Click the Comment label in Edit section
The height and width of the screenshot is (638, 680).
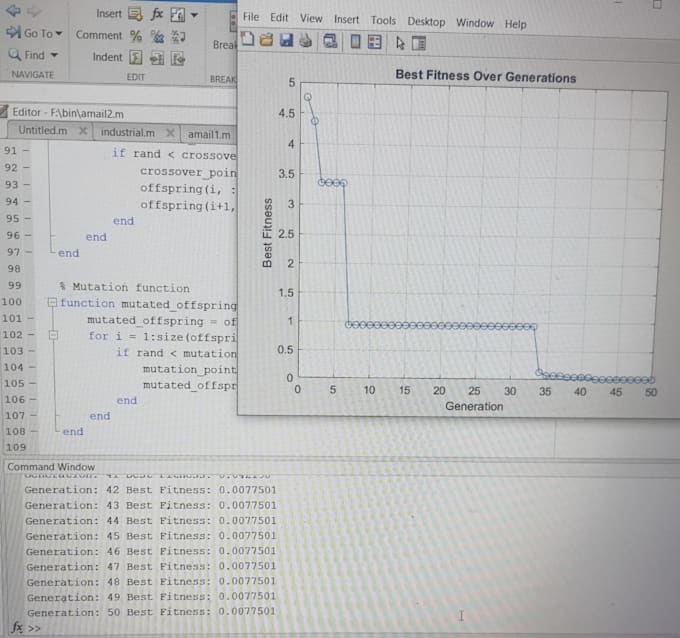99,35
